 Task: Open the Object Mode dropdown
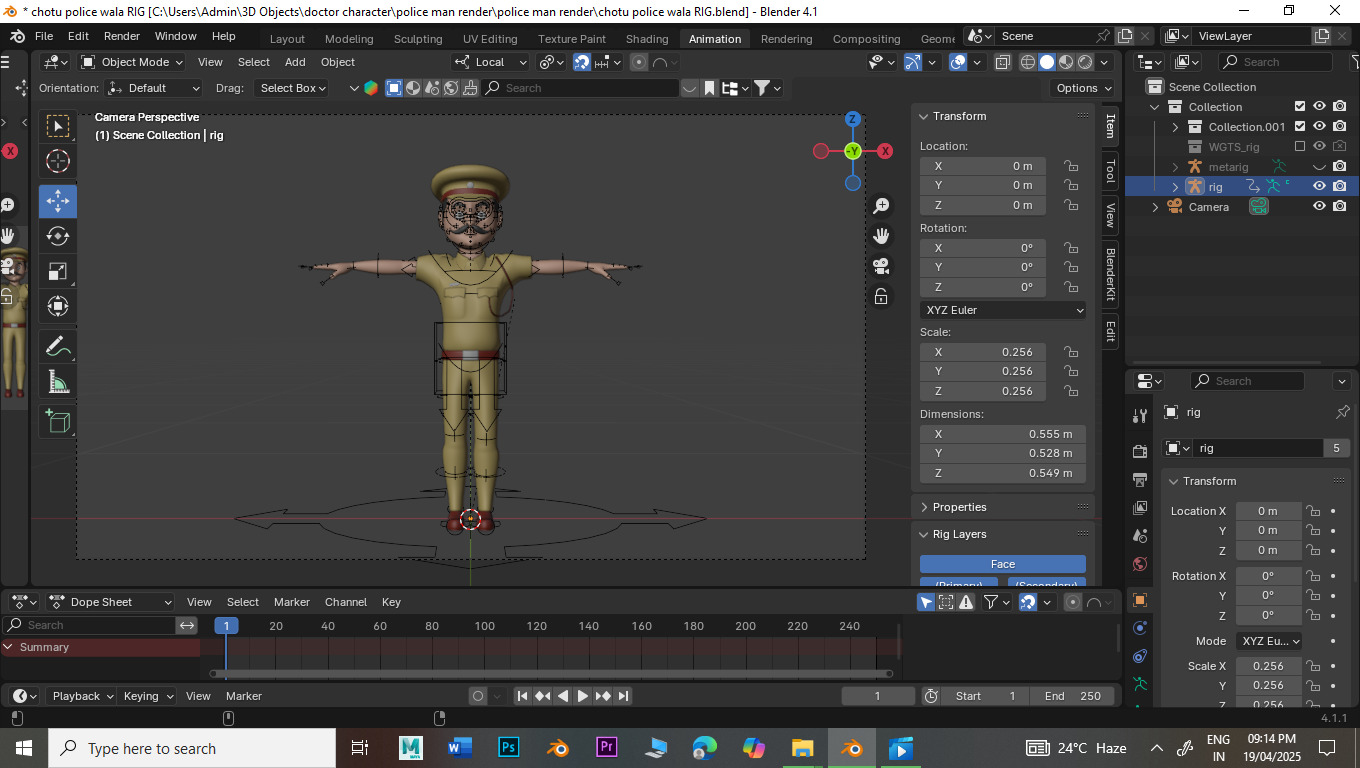point(132,62)
